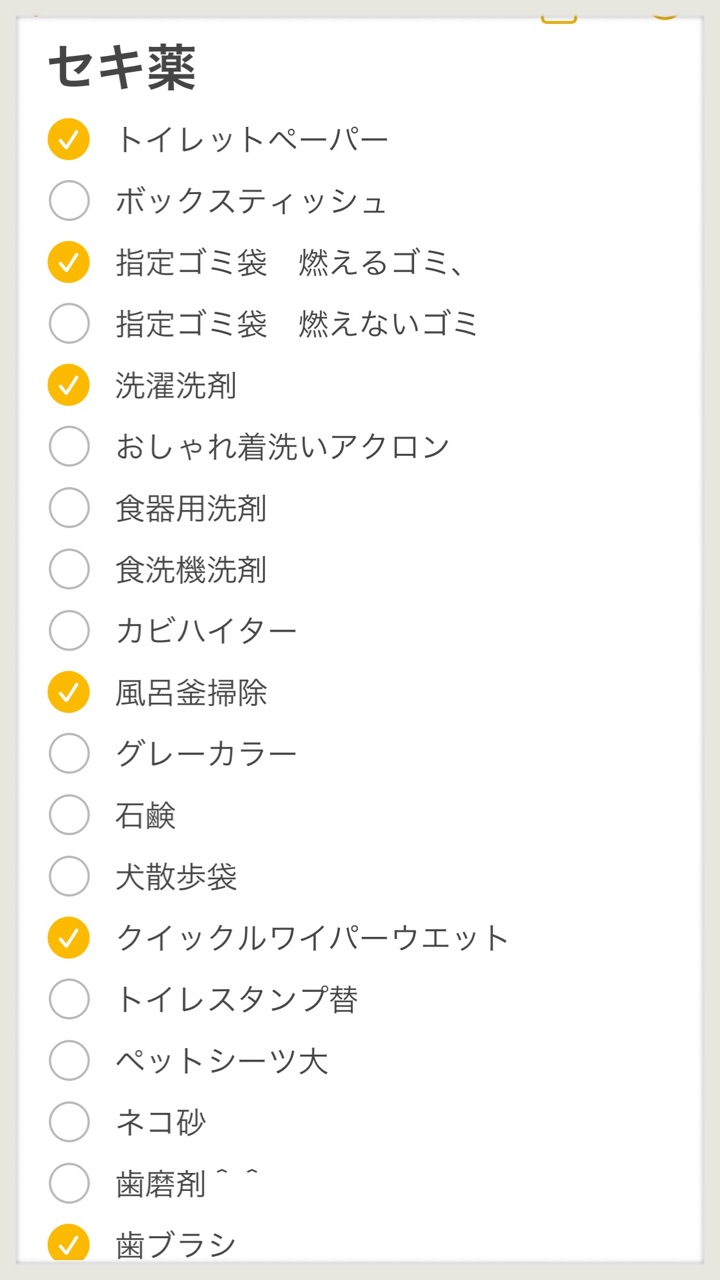Tap the セキ薬 list title
Screen dimensions: 720x1280
[x=122, y=68]
